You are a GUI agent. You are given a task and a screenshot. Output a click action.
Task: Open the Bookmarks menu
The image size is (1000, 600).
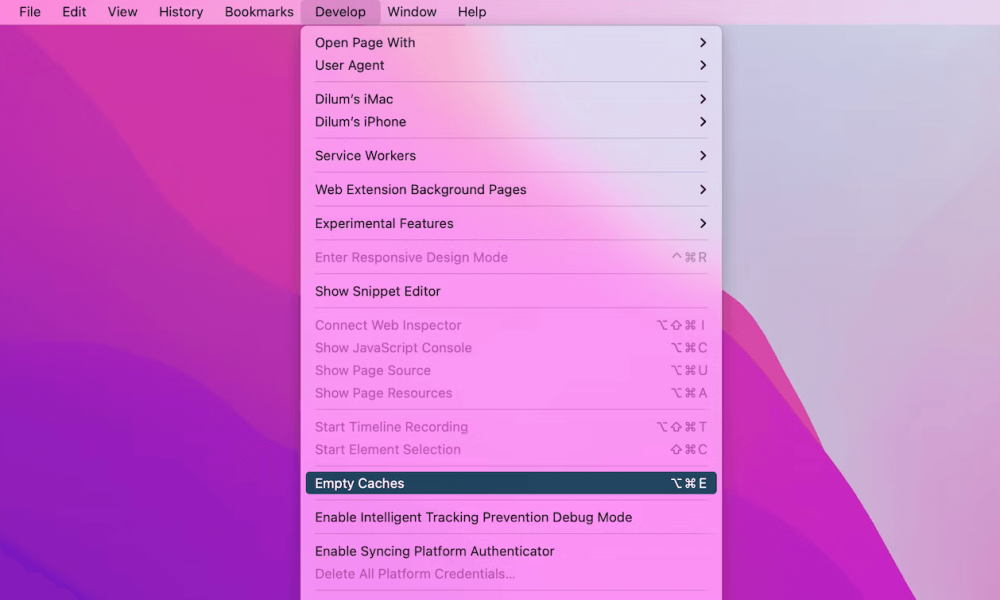[x=259, y=12]
